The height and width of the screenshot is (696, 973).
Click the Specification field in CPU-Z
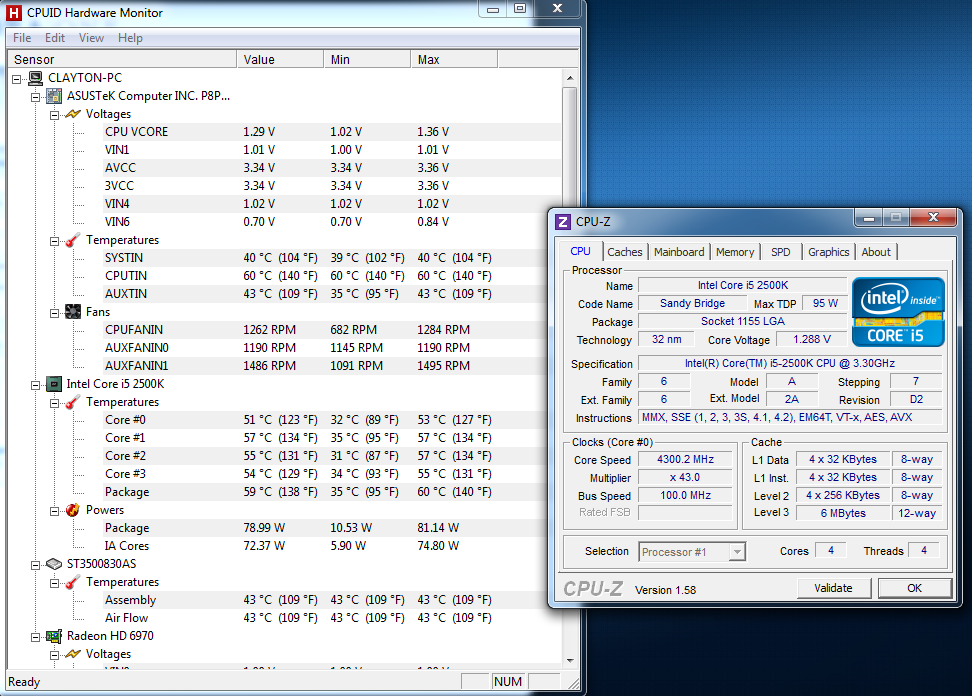tap(790, 364)
